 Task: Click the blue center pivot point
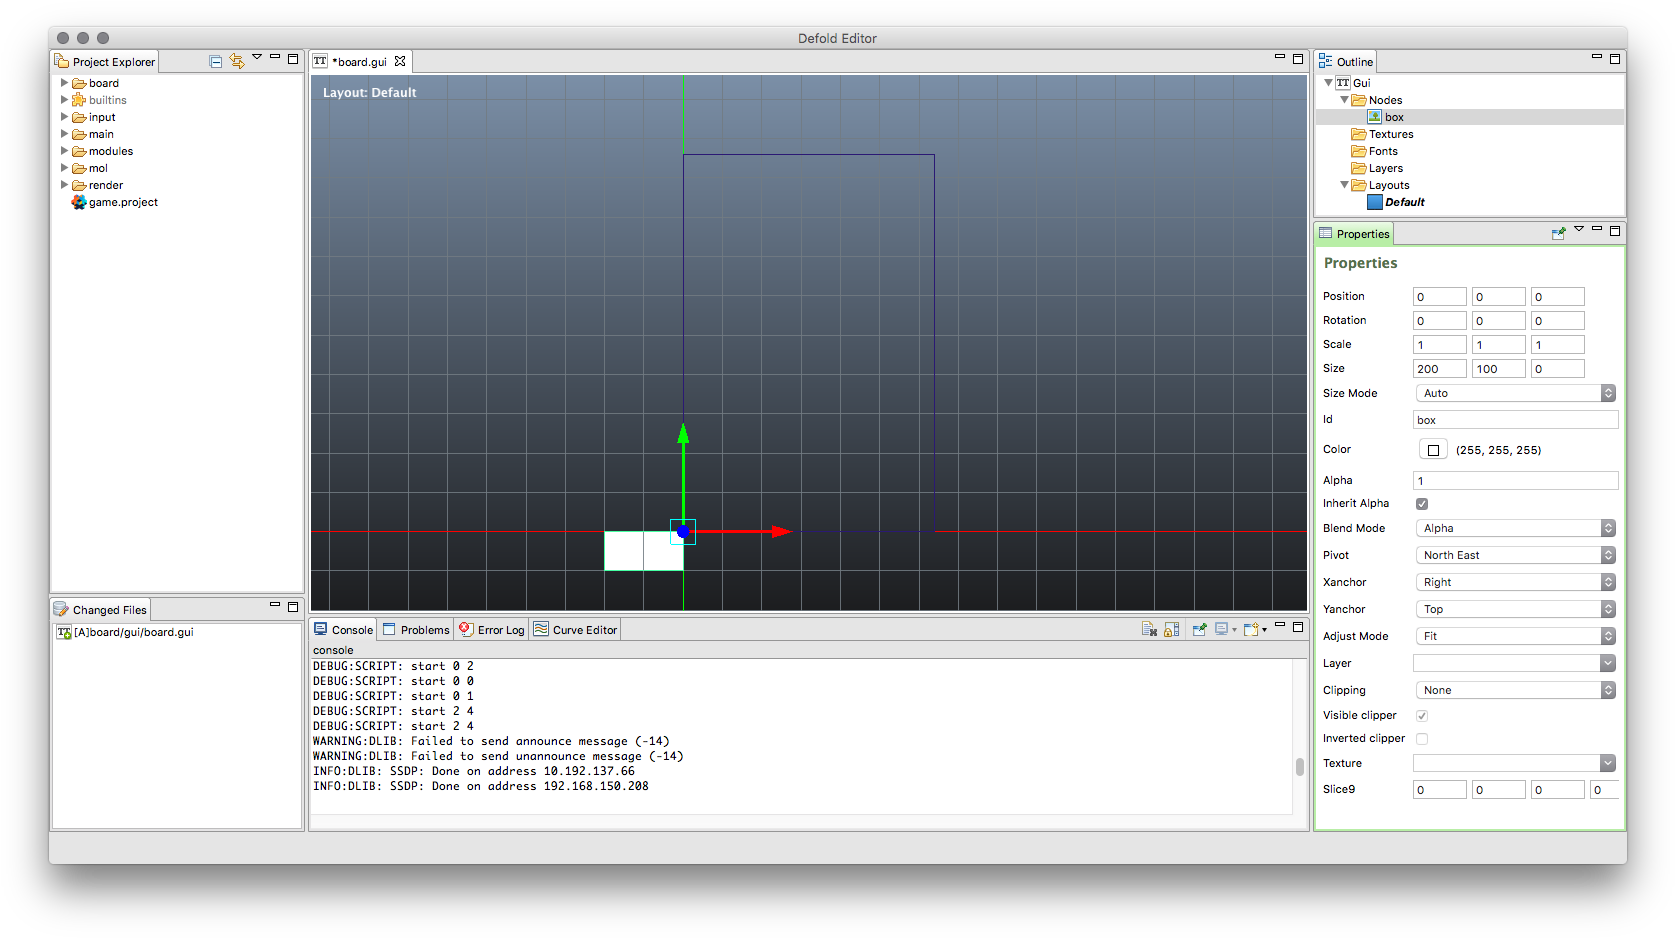click(683, 532)
